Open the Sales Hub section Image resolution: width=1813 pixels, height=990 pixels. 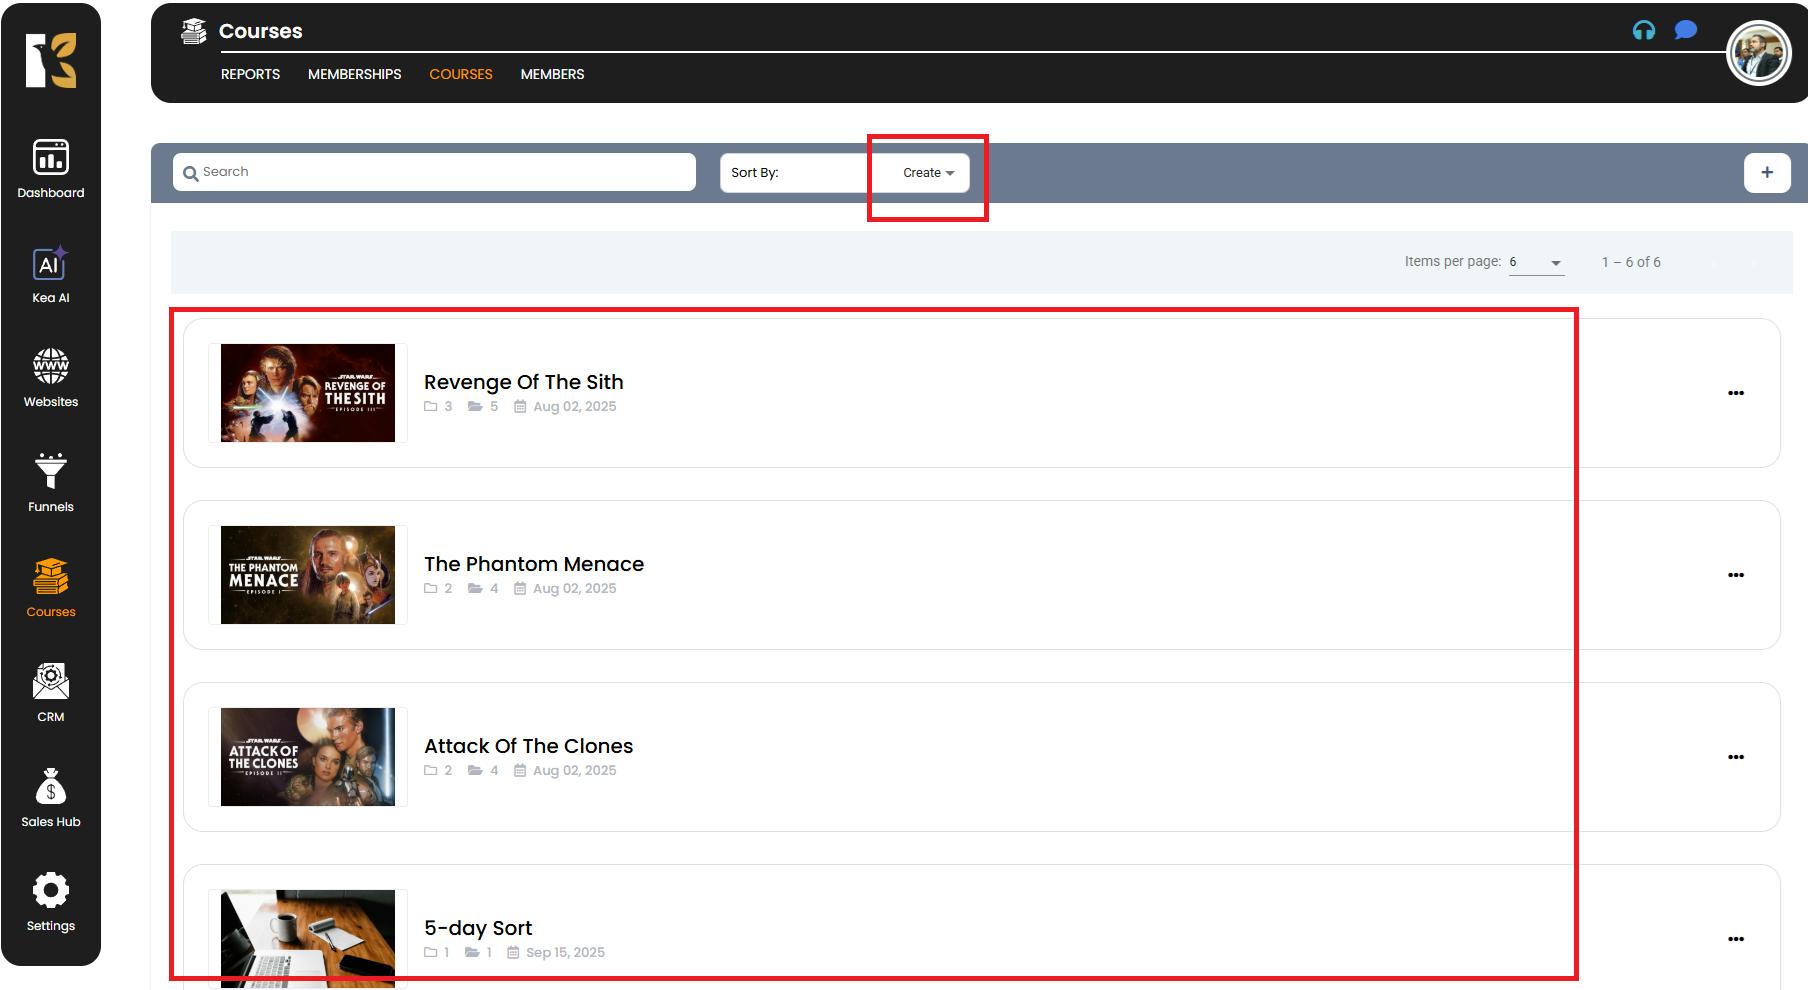pyautogui.click(x=50, y=798)
